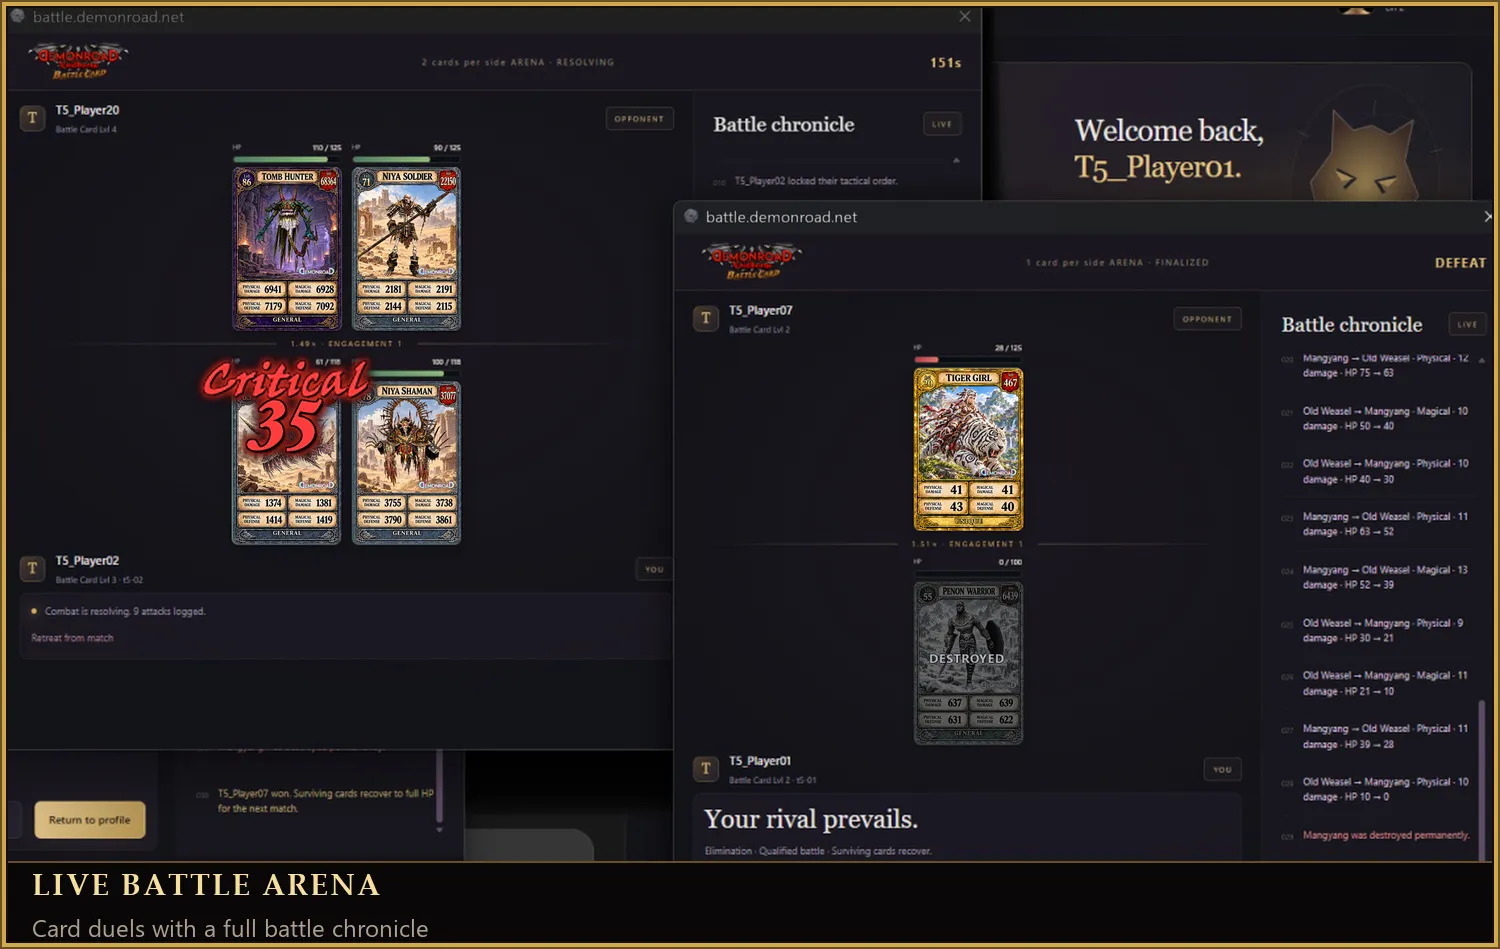Click the Tomb Hunter HP bar
1500x949 pixels.
(x=287, y=159)
